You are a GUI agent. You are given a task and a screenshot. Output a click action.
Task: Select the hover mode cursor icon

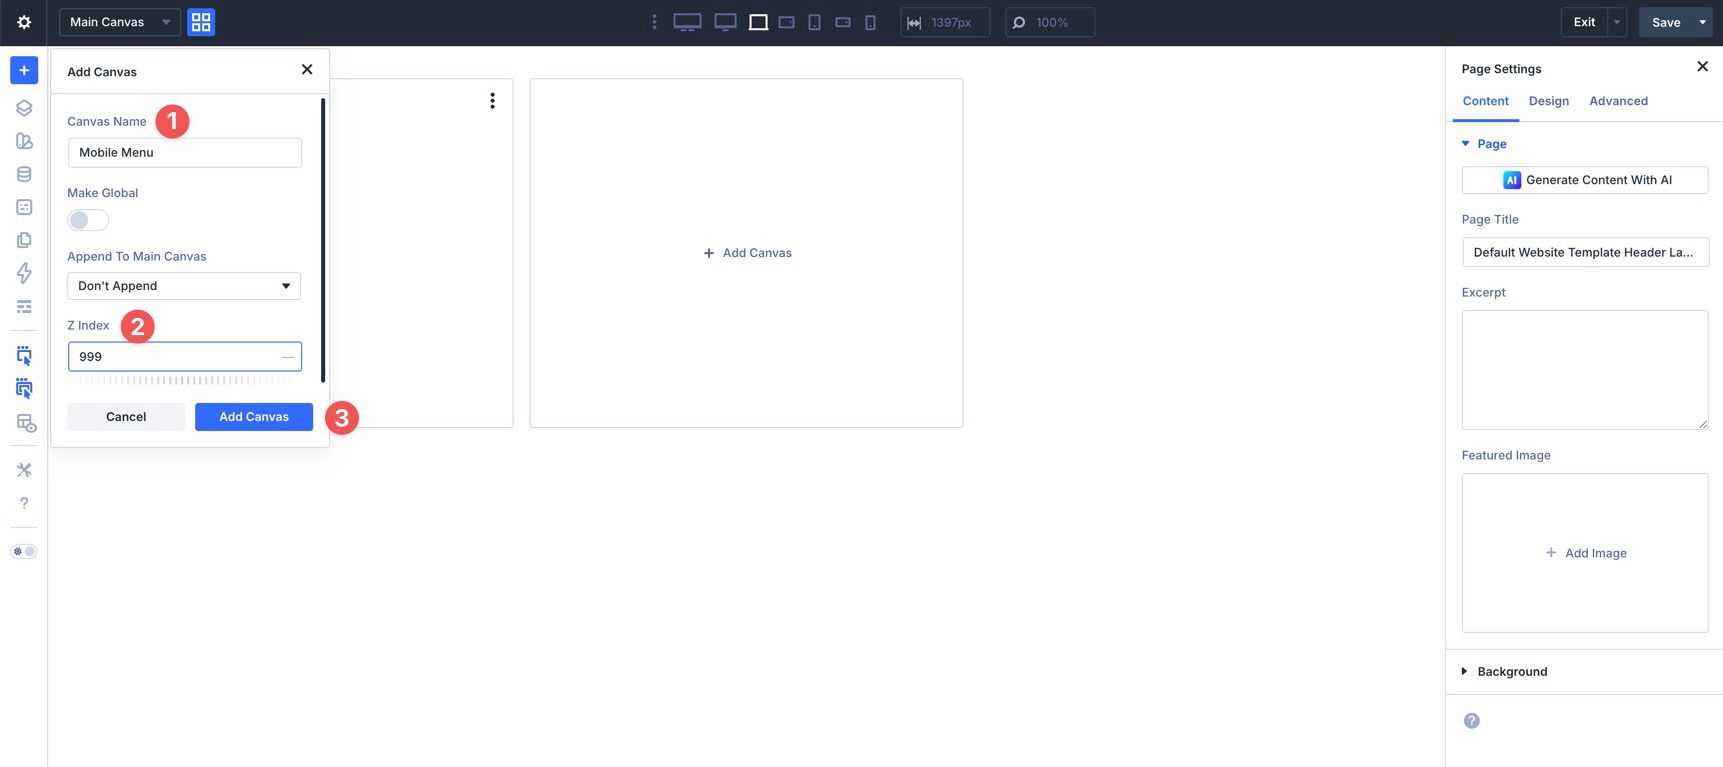(24, 389)
